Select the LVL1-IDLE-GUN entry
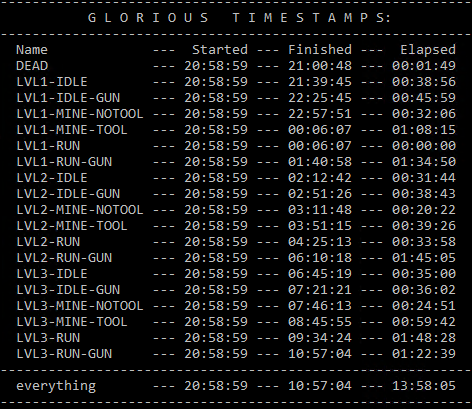 point(68,98)
